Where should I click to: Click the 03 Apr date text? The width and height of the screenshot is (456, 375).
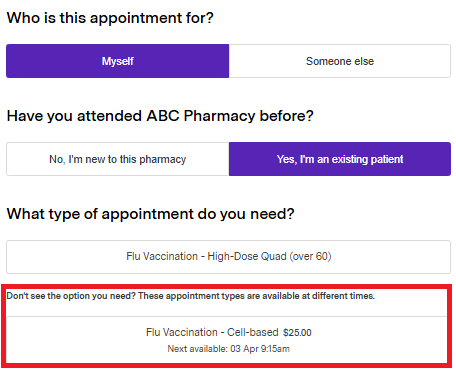click(x=244, y=349)
